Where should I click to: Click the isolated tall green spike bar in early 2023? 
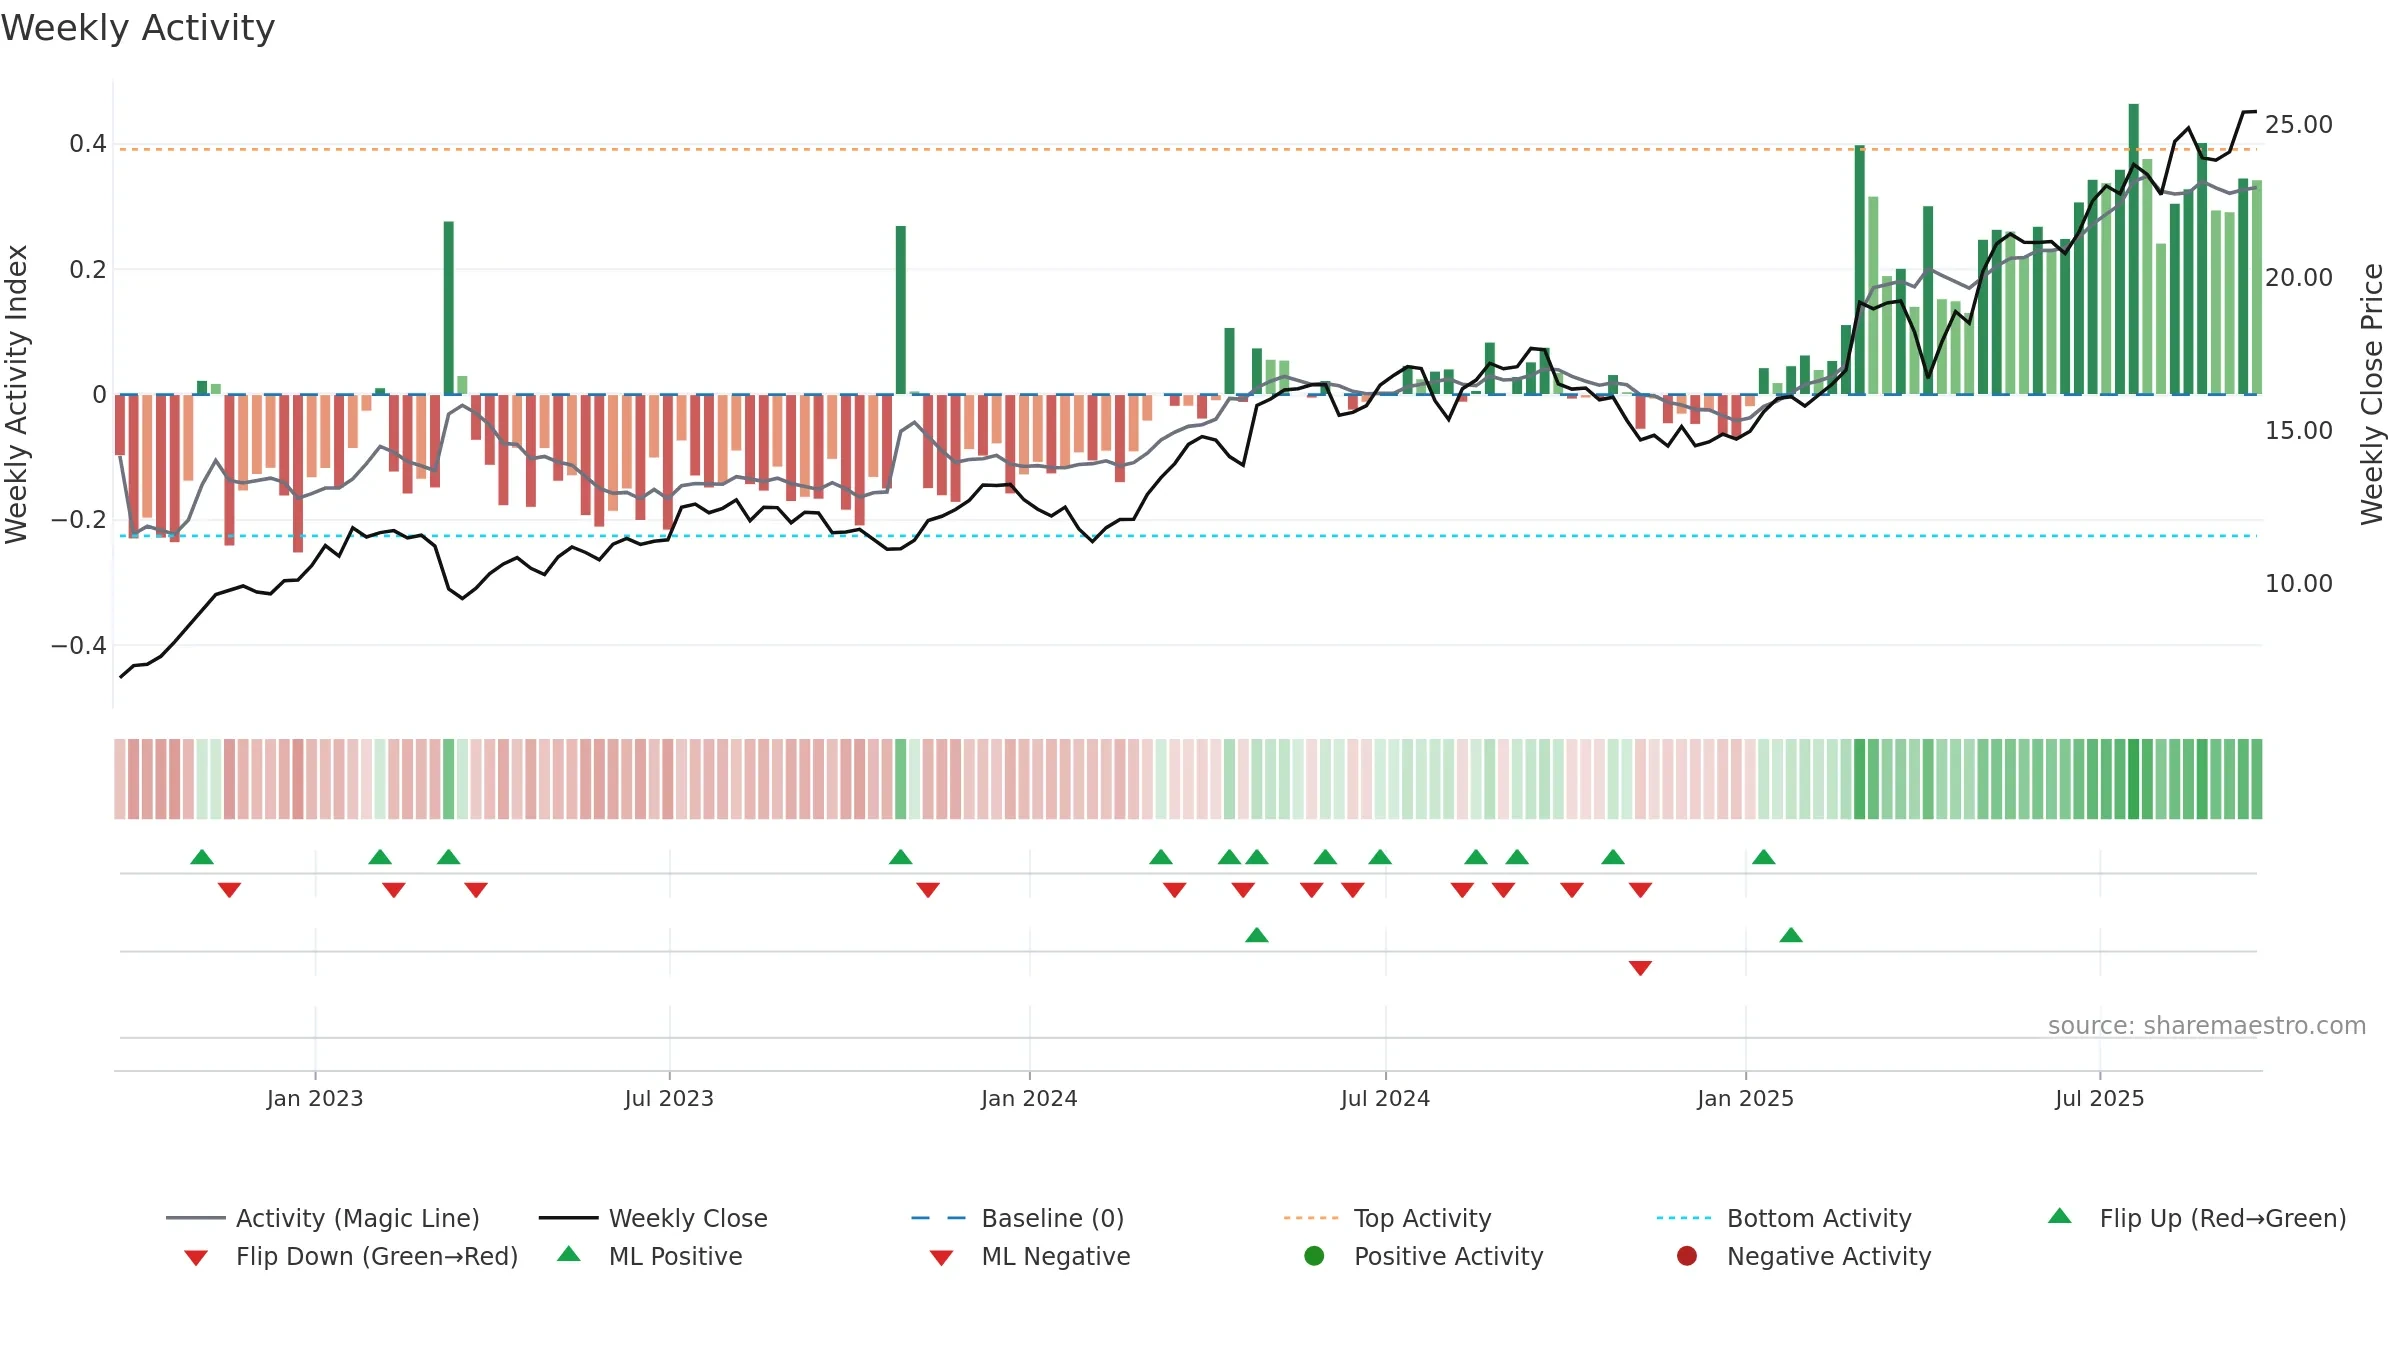click(449, 308)
